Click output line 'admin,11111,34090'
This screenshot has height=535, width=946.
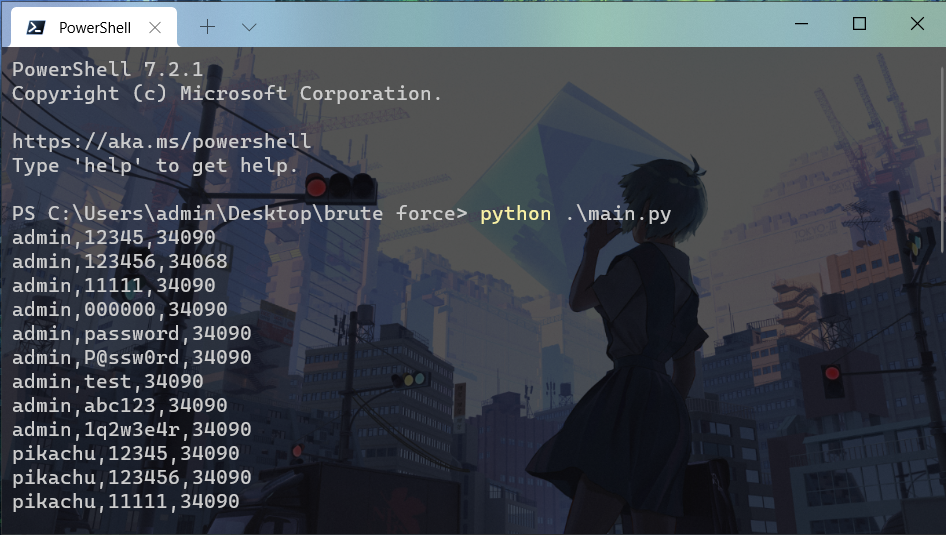click(113, 286)
